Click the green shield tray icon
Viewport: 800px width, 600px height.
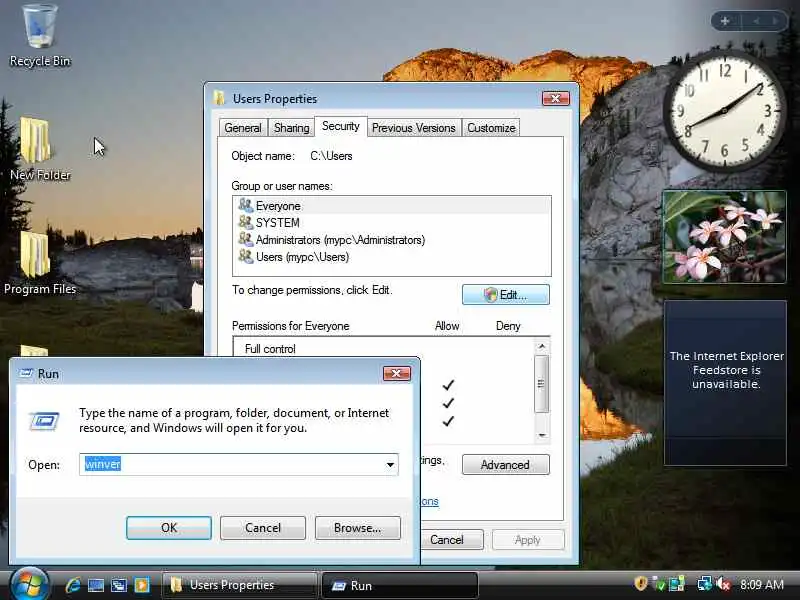pos(659,584)
